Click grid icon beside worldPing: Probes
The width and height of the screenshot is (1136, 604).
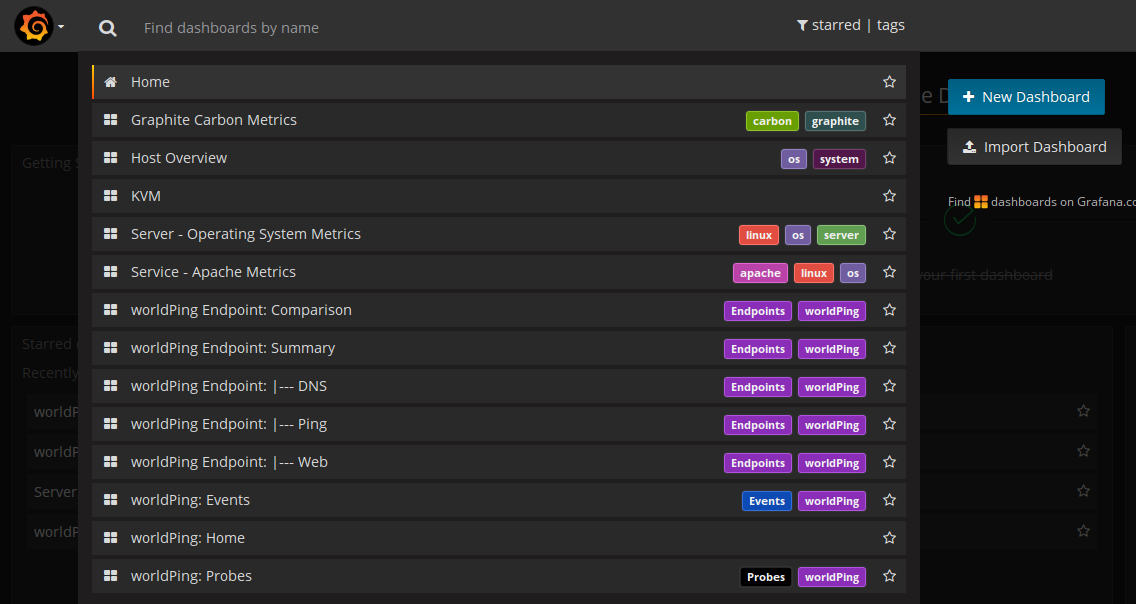coord(110,576)
